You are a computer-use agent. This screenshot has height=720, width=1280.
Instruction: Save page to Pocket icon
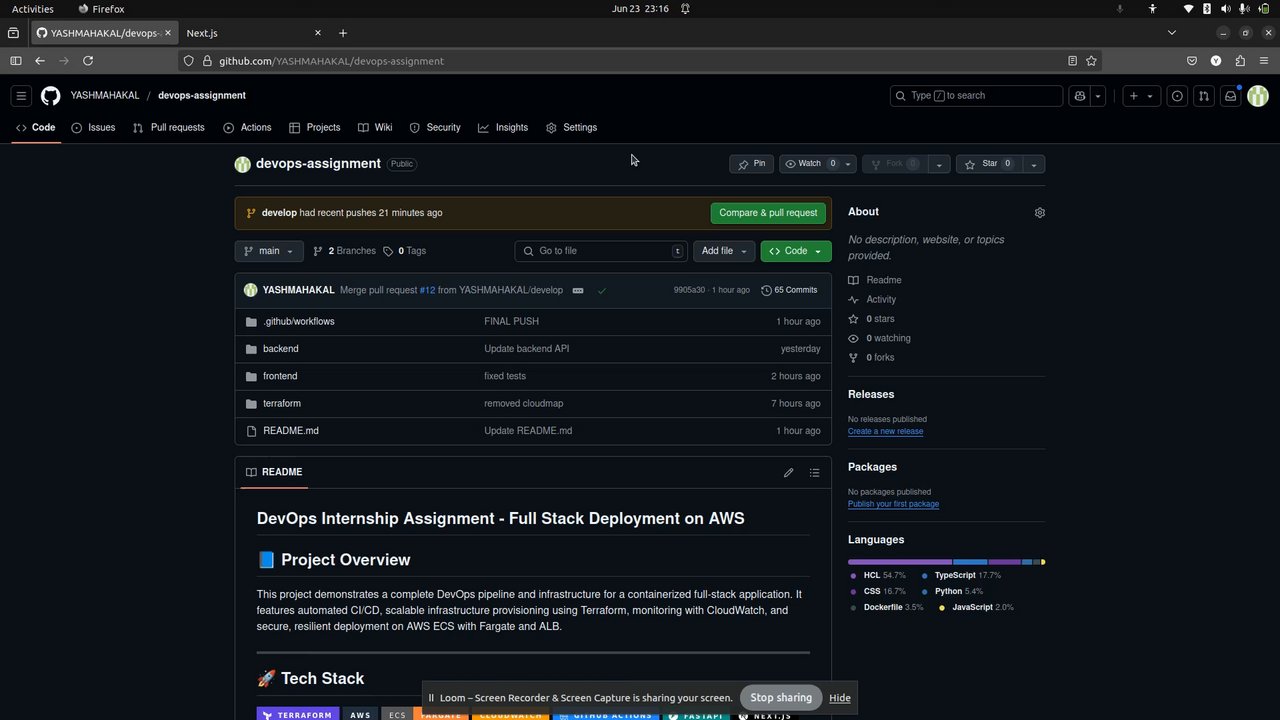pyautogui.click(x=1192, y=61)
